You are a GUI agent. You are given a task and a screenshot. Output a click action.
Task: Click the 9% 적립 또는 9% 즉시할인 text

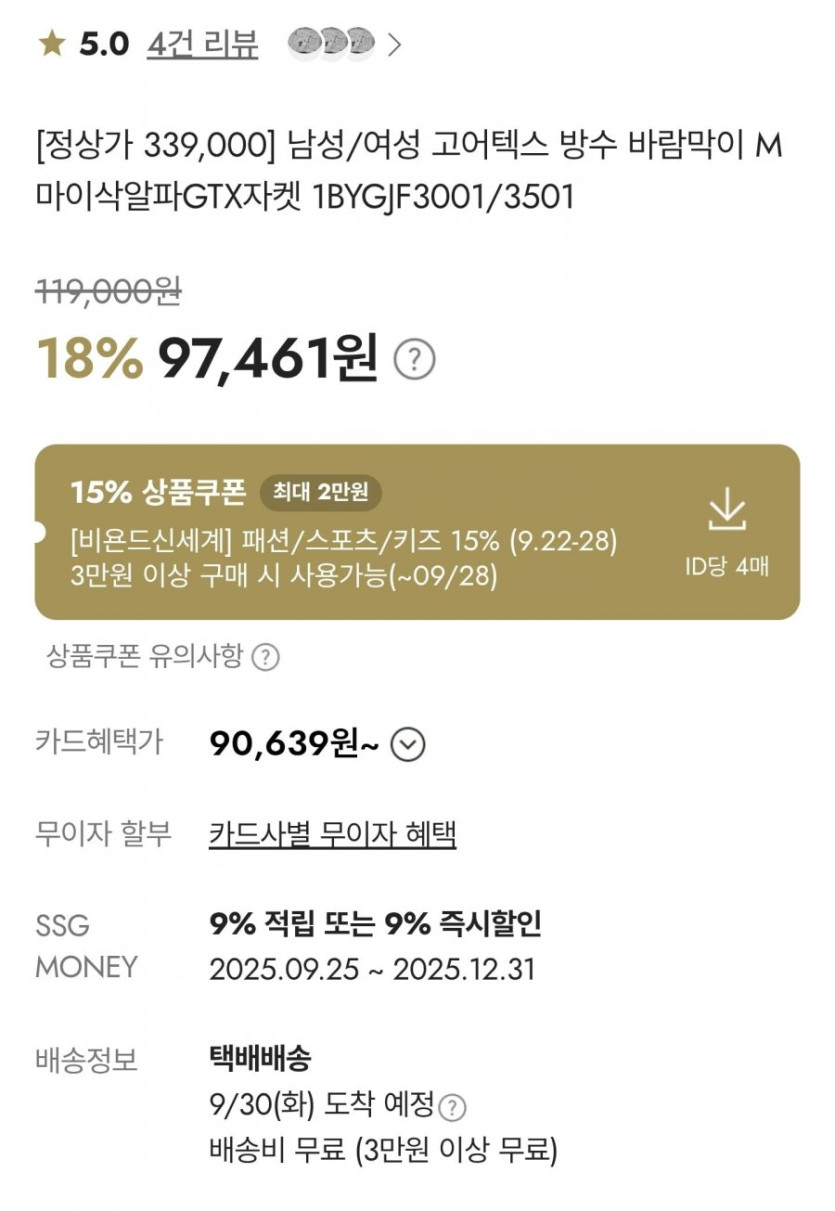click(375, 924)
